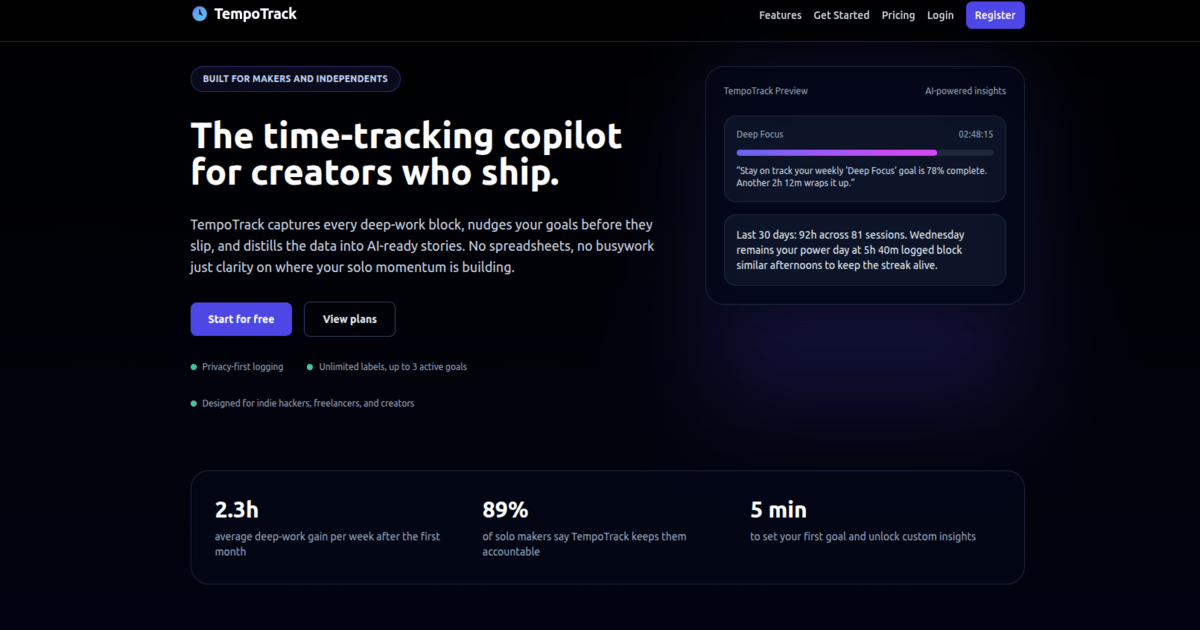Open the Features page from the navbar

point(780,15)
